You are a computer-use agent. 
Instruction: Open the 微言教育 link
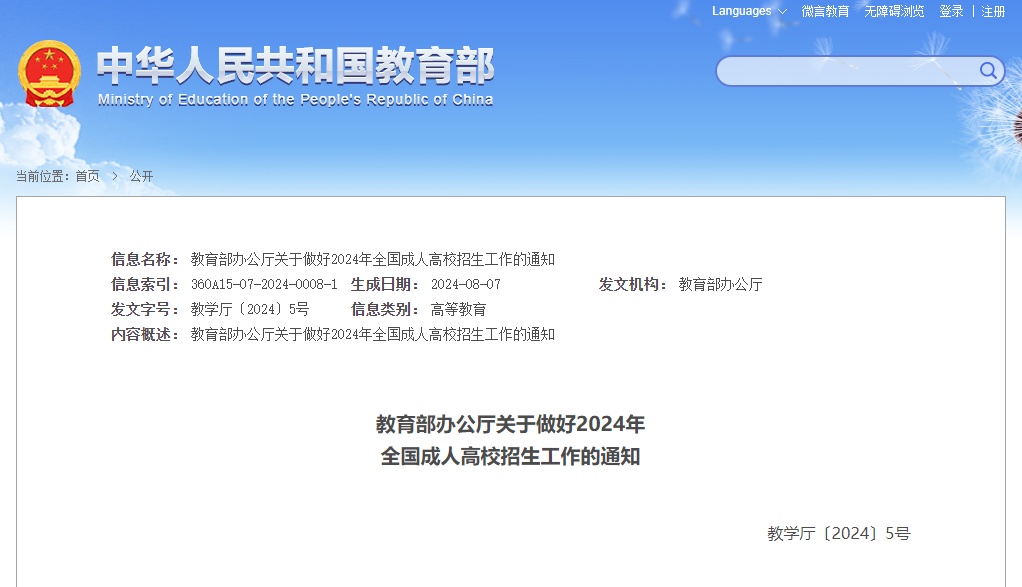(825, 11)
